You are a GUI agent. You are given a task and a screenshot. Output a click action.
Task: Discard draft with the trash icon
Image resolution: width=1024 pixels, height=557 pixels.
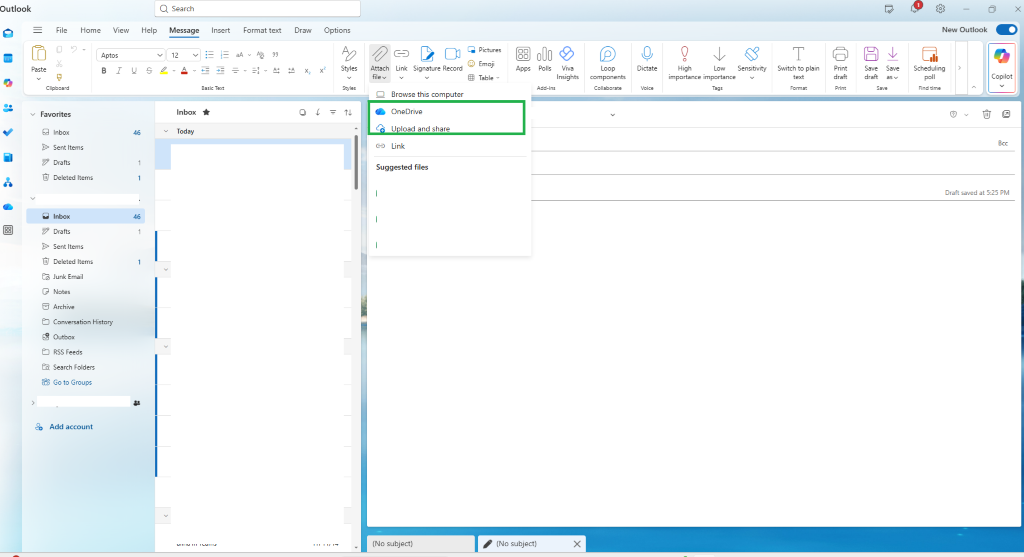click(986, 114)
